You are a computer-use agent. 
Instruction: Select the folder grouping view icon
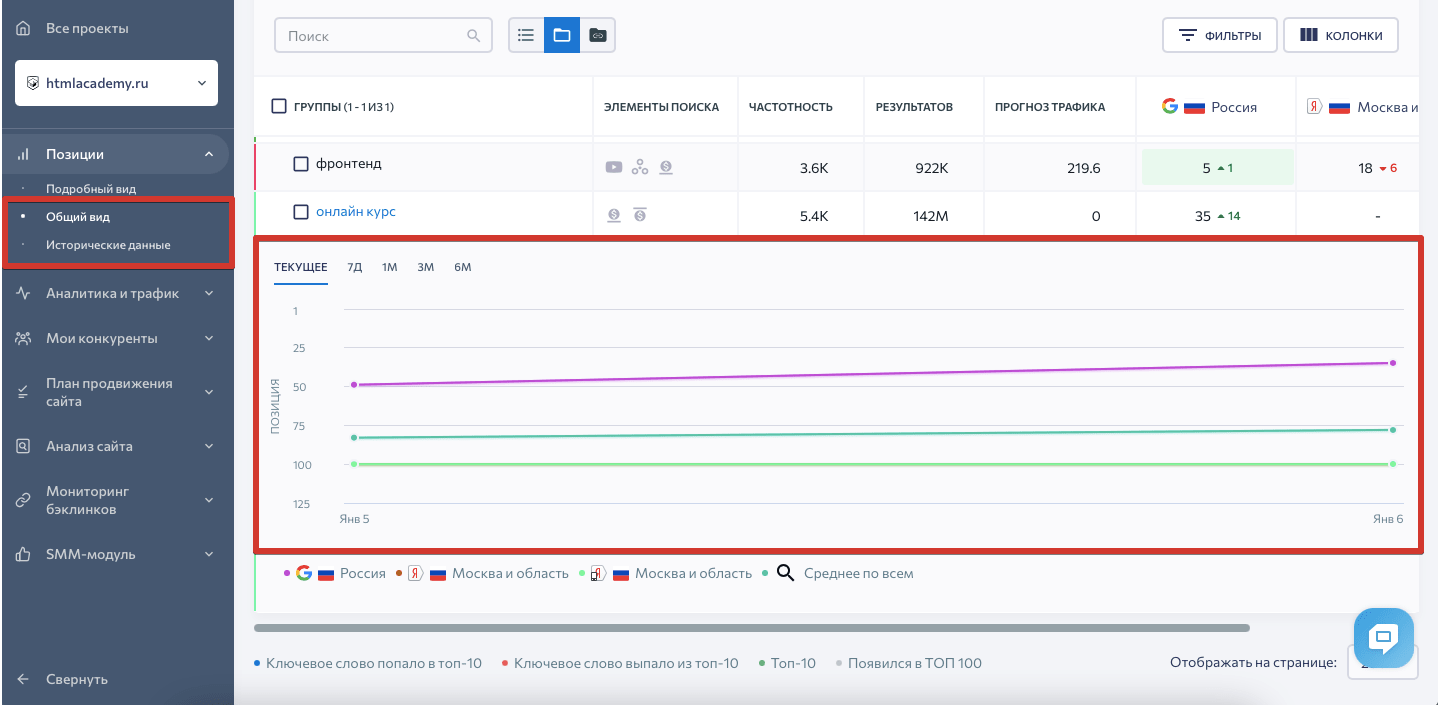[x=562, y=35]
